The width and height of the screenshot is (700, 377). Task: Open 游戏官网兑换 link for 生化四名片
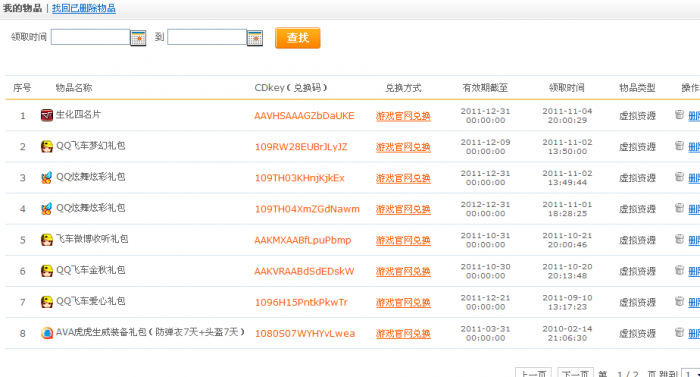(403, 116)
